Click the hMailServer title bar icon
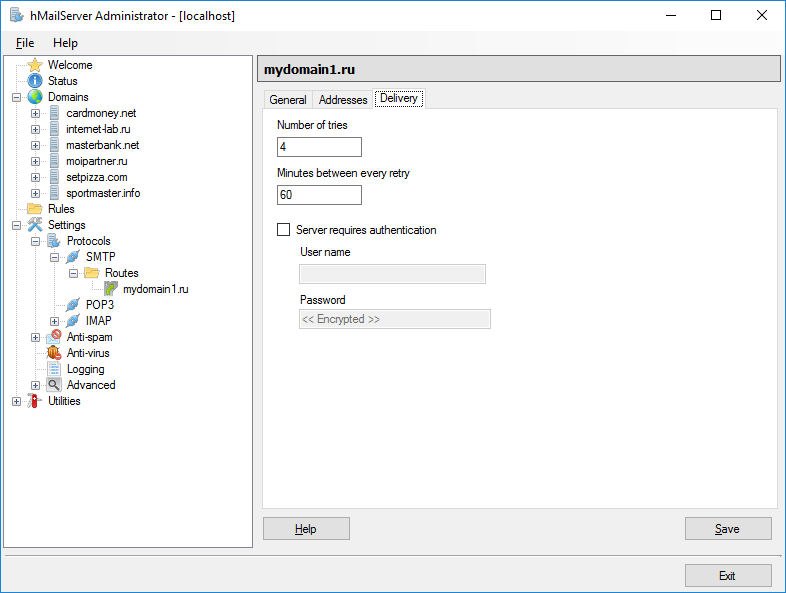Screen dimensions: 786x593 point(17,15)
